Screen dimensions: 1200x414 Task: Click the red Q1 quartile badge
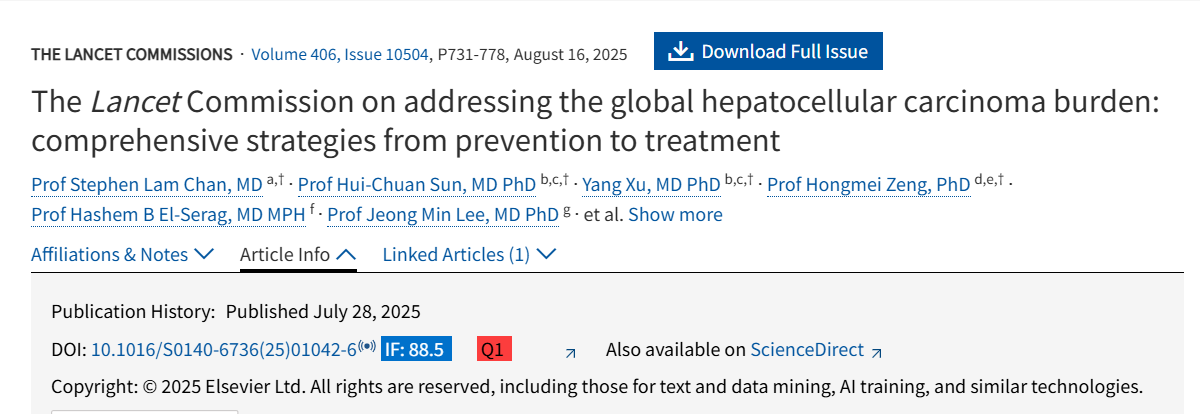tap(494, 349)
